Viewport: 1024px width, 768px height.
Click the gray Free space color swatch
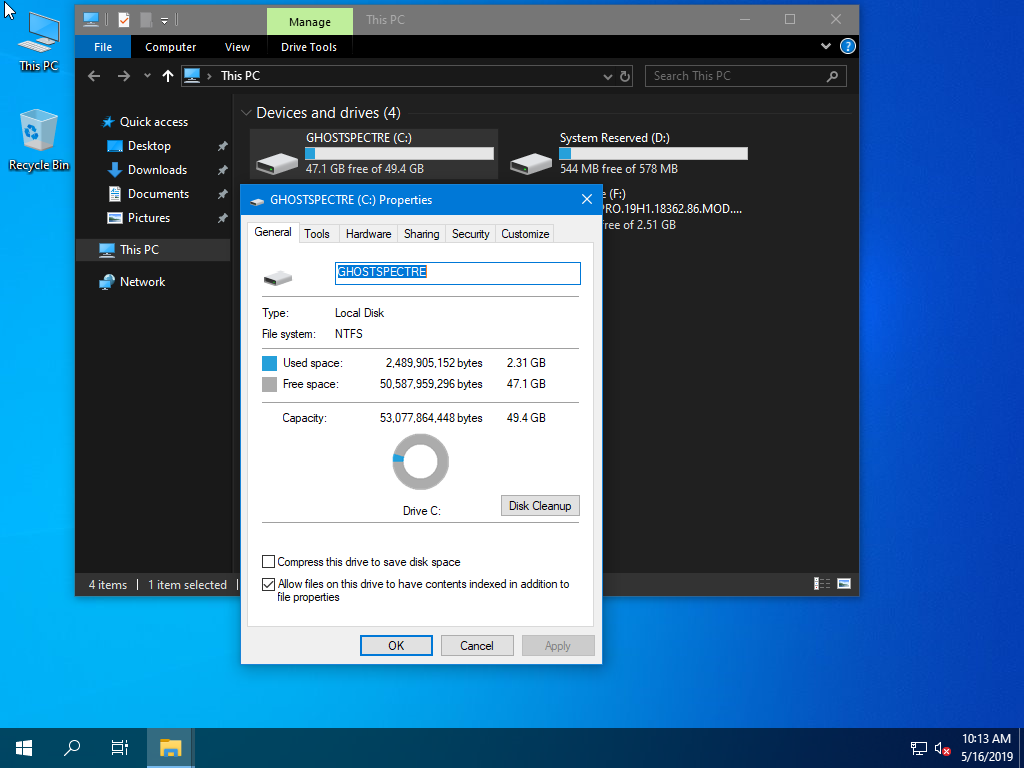point(269,384)
